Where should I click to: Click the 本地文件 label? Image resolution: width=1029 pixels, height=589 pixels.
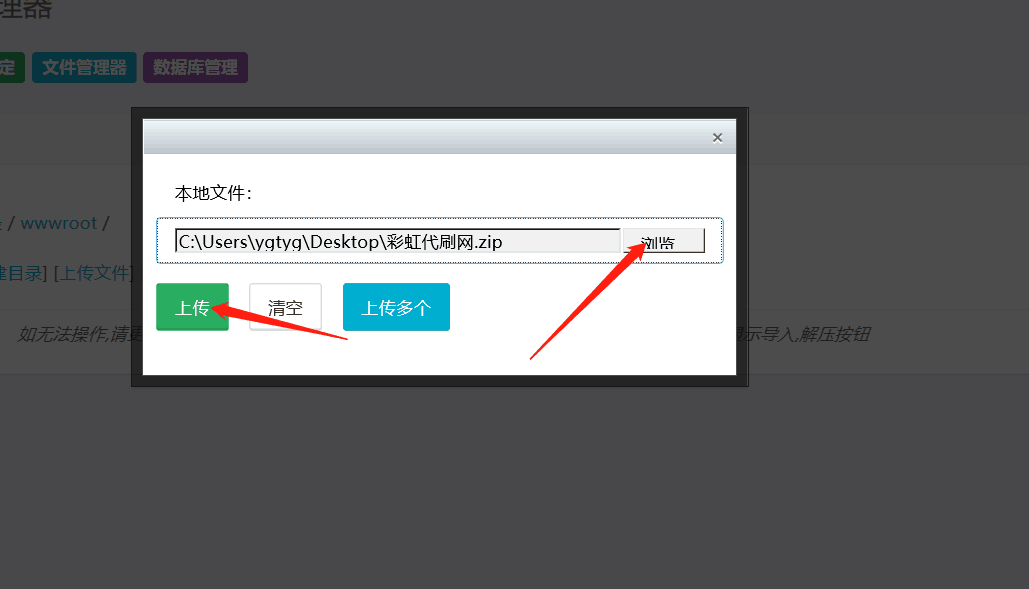tap(213, 193)
